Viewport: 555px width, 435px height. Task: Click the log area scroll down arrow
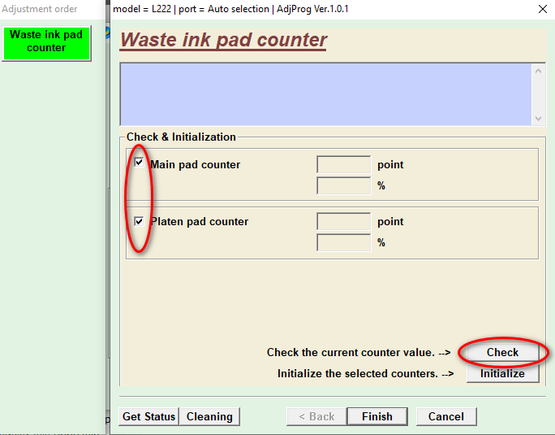(x=538, y=119)
